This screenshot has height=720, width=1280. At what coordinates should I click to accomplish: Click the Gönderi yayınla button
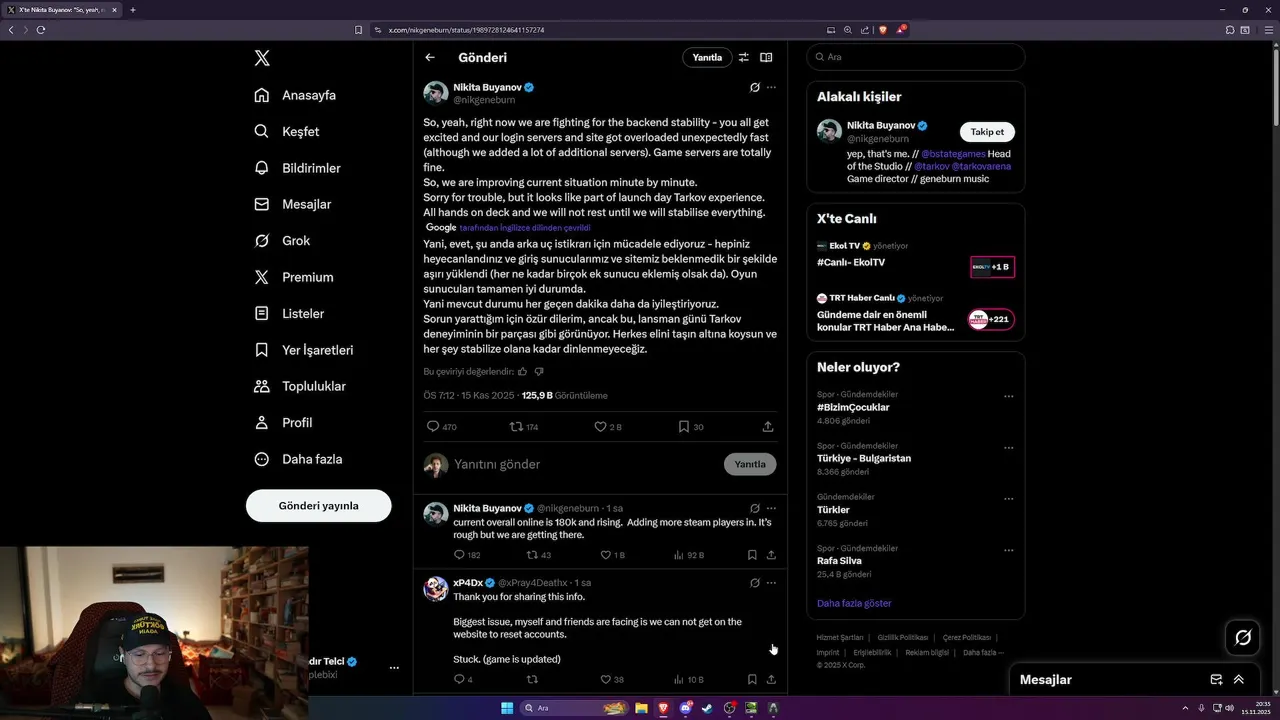318,505
